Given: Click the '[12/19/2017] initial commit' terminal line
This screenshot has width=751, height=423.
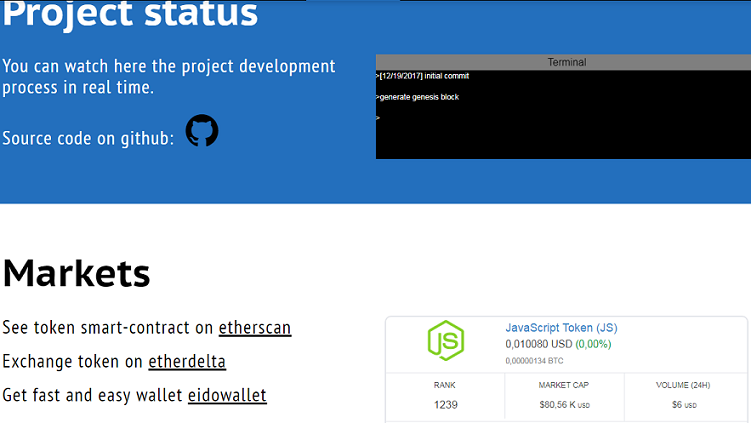Looking at the screenshot, I should (x=422, y=76).
